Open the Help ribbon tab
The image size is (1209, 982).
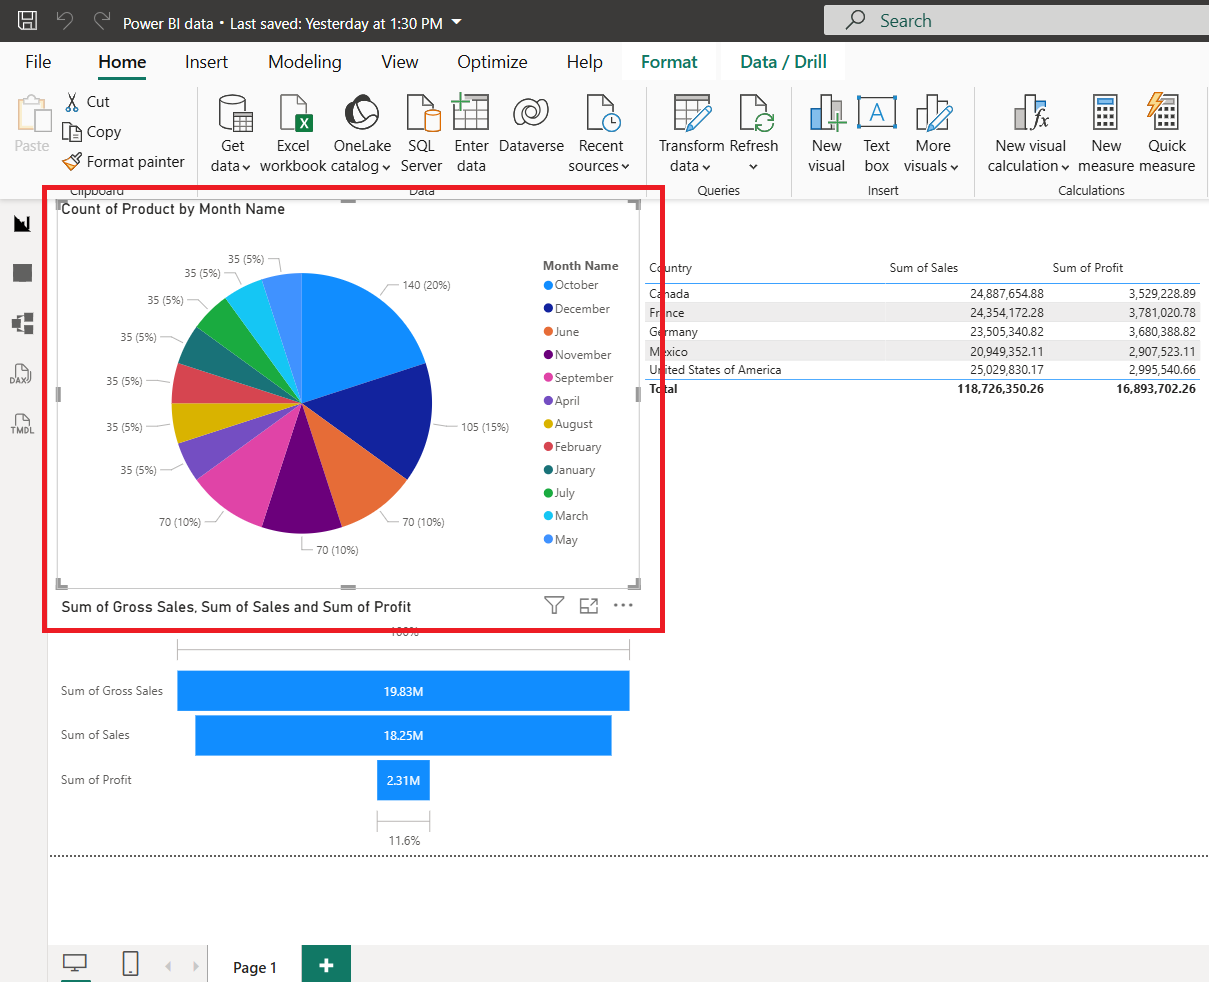585,62
